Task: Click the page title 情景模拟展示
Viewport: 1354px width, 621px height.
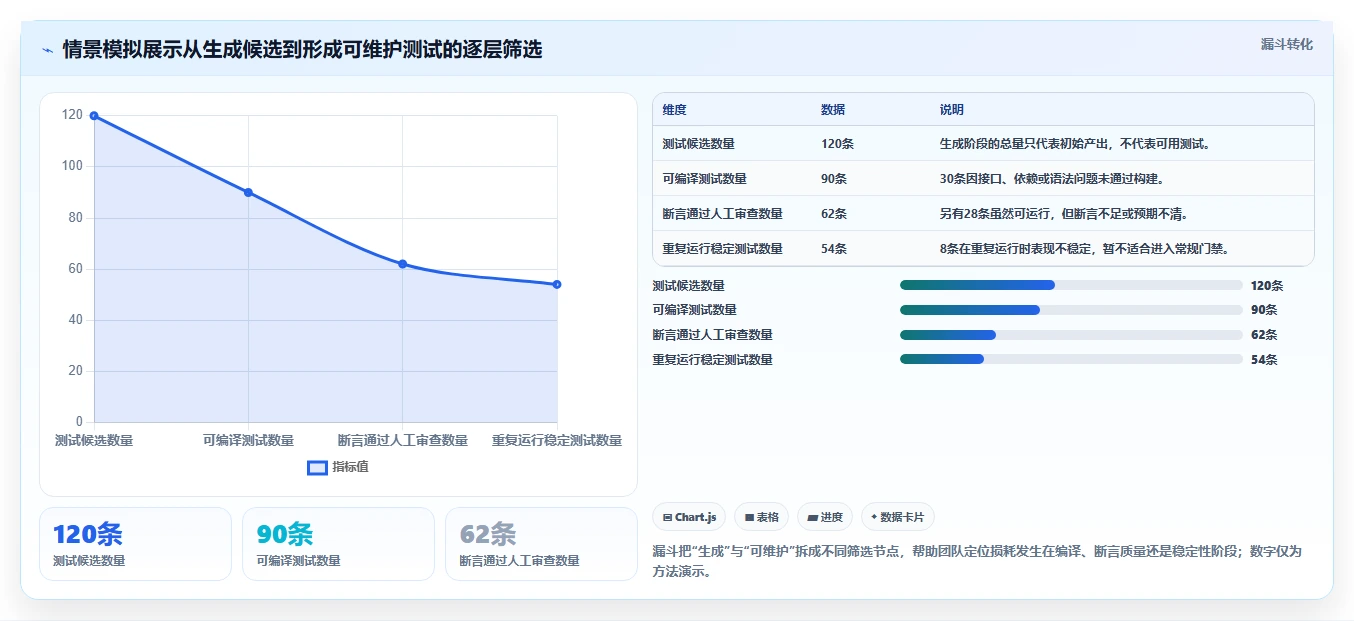Action: coord(302,50)
